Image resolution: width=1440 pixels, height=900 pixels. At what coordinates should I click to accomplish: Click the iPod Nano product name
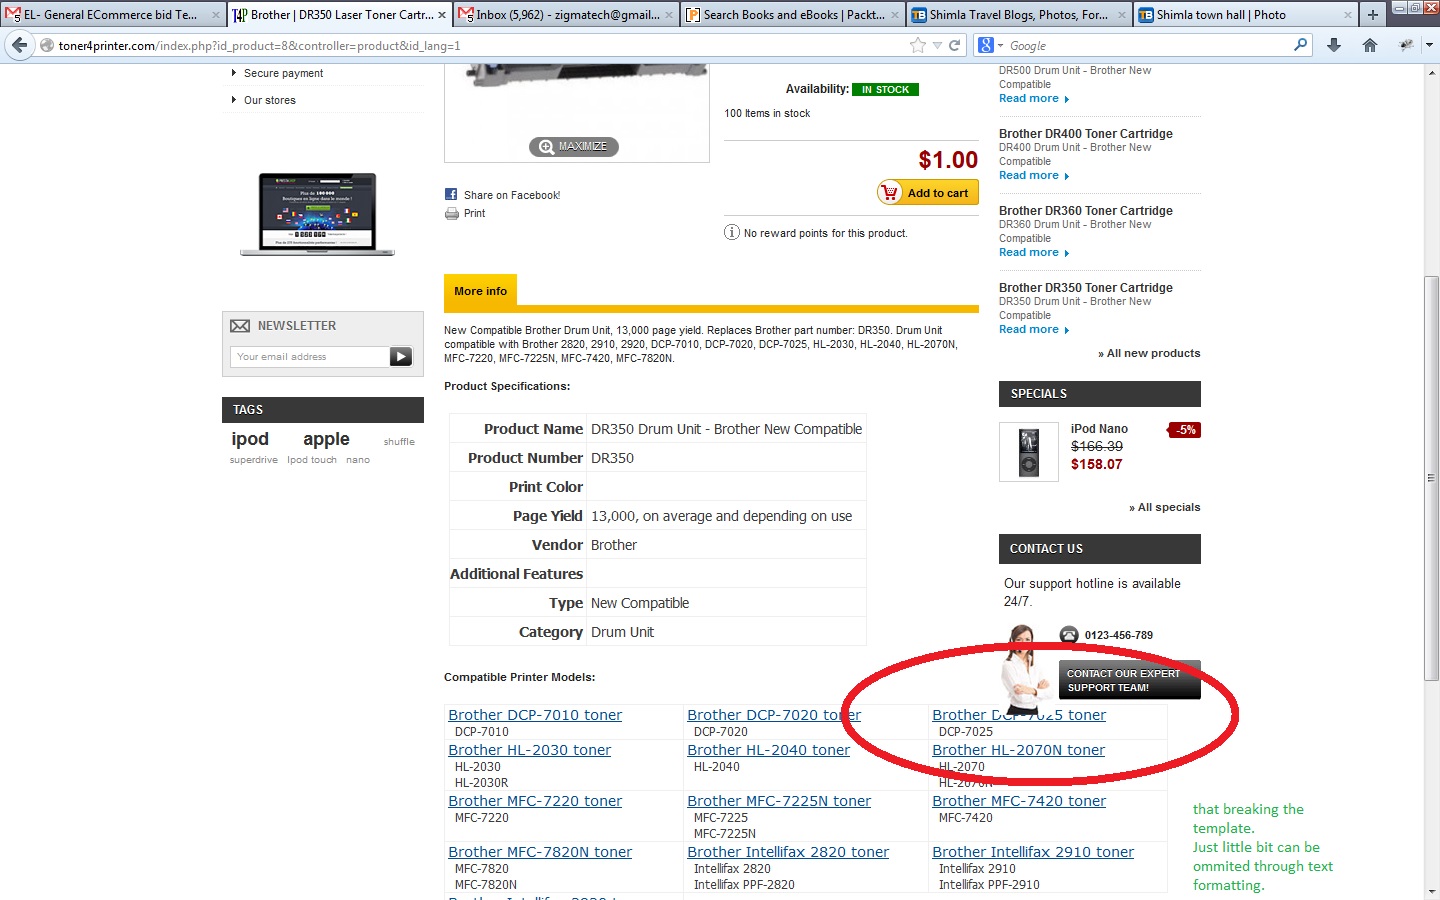point(1099,428)
